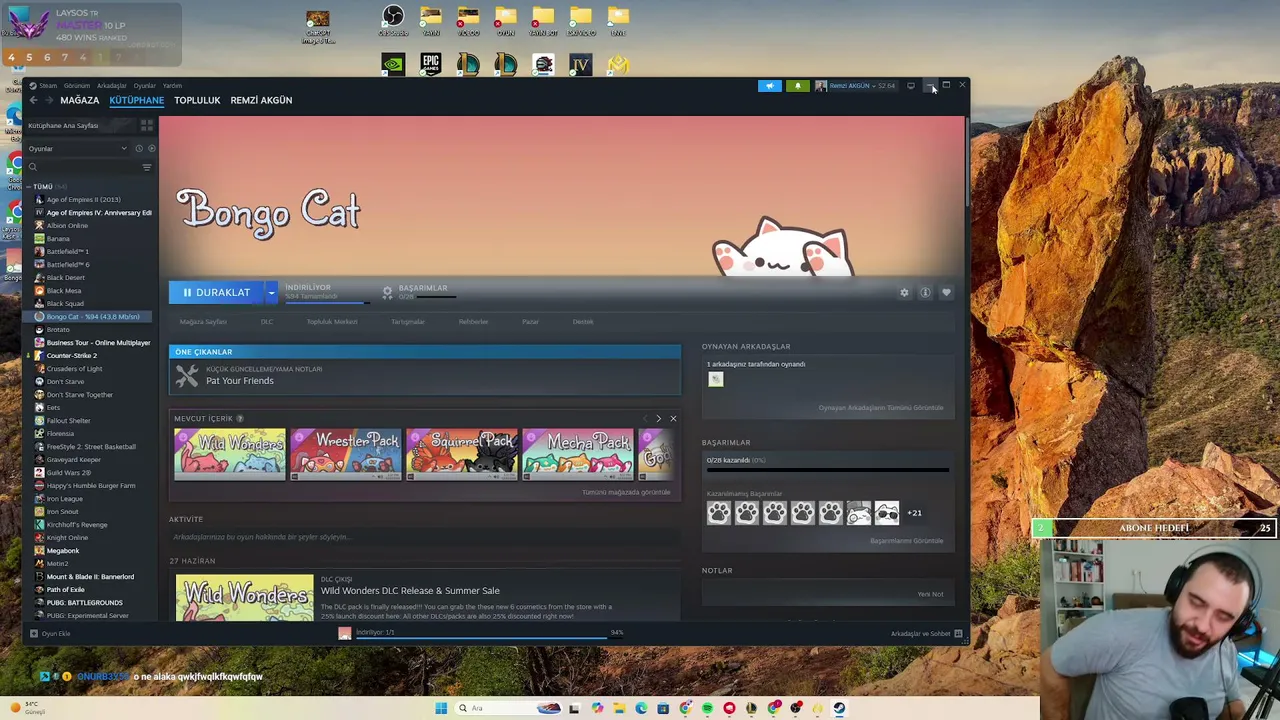Open the dropdown arrow beside Duraklat
Screen dimensions: 1280x720
pyautogui.click(x=271, y=292)
